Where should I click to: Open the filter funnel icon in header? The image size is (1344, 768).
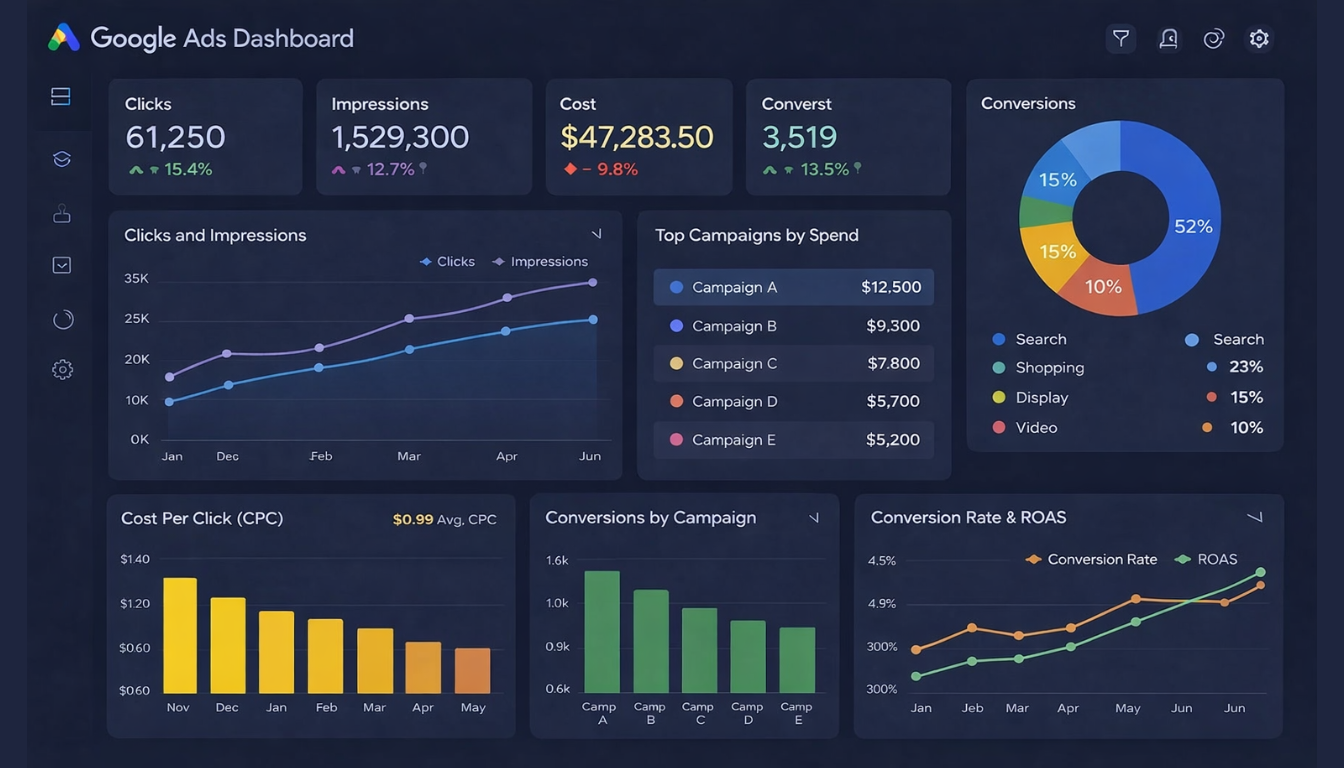coord(1121,39)
